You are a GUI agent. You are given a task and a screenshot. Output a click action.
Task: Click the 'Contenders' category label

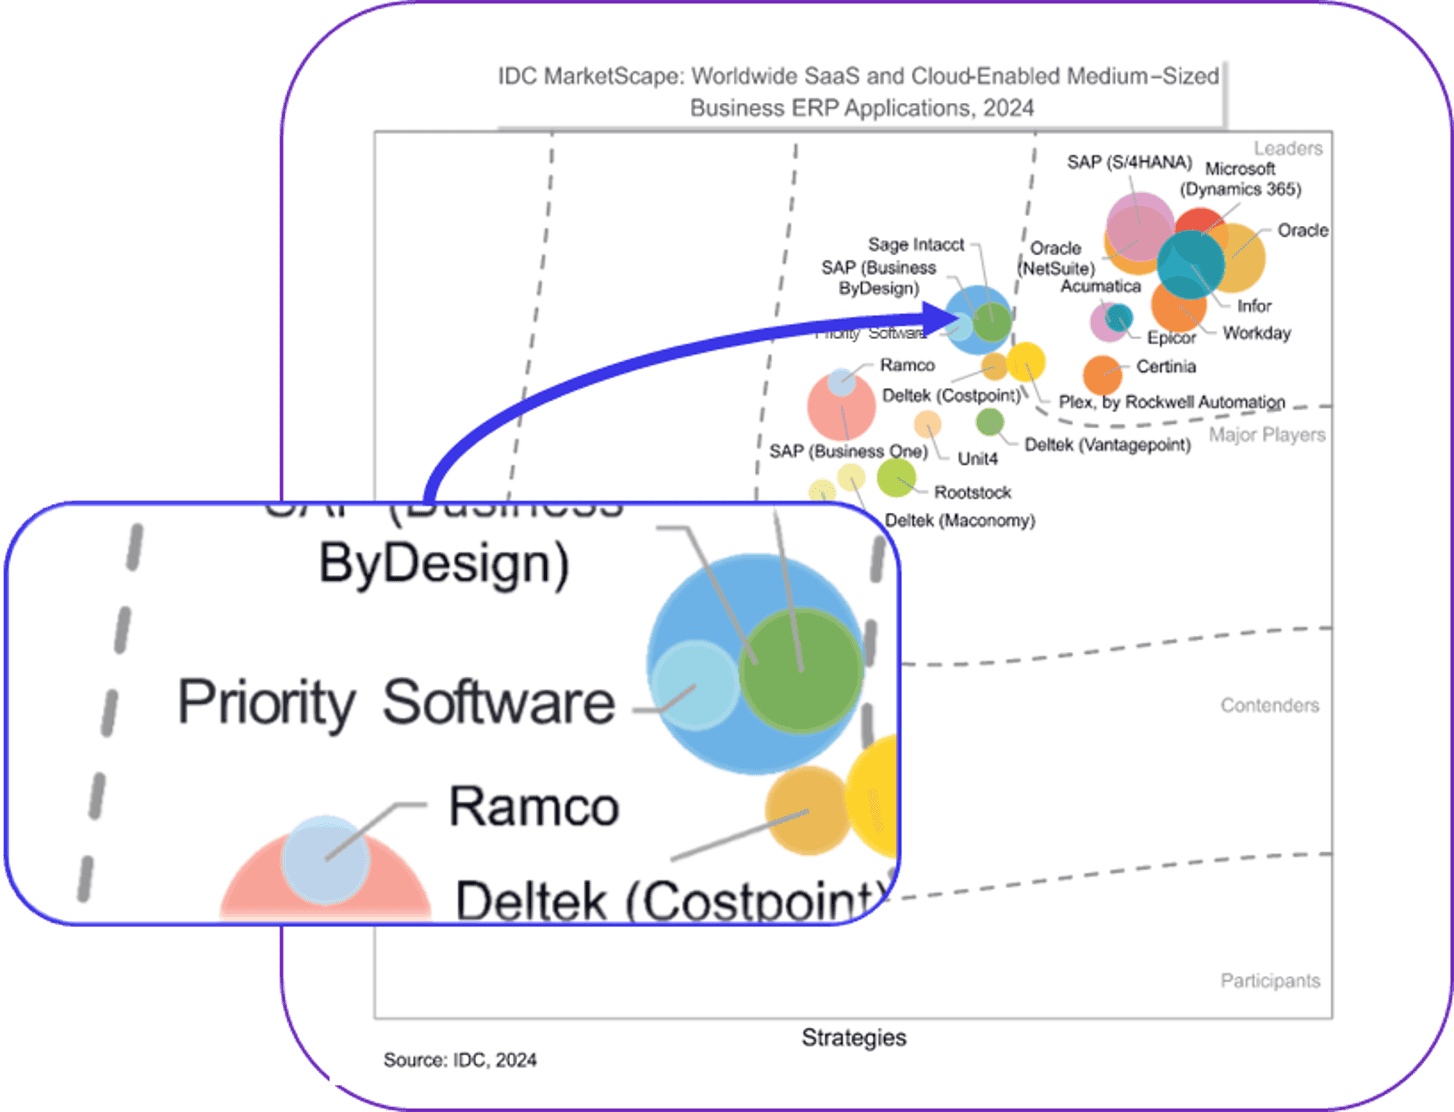[1270, 706]
